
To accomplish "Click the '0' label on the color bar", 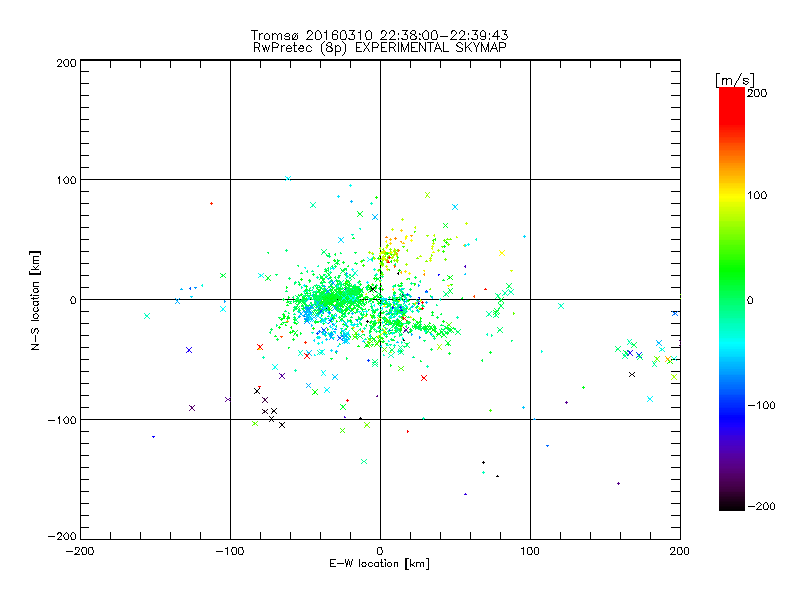I will pos(750,301).
